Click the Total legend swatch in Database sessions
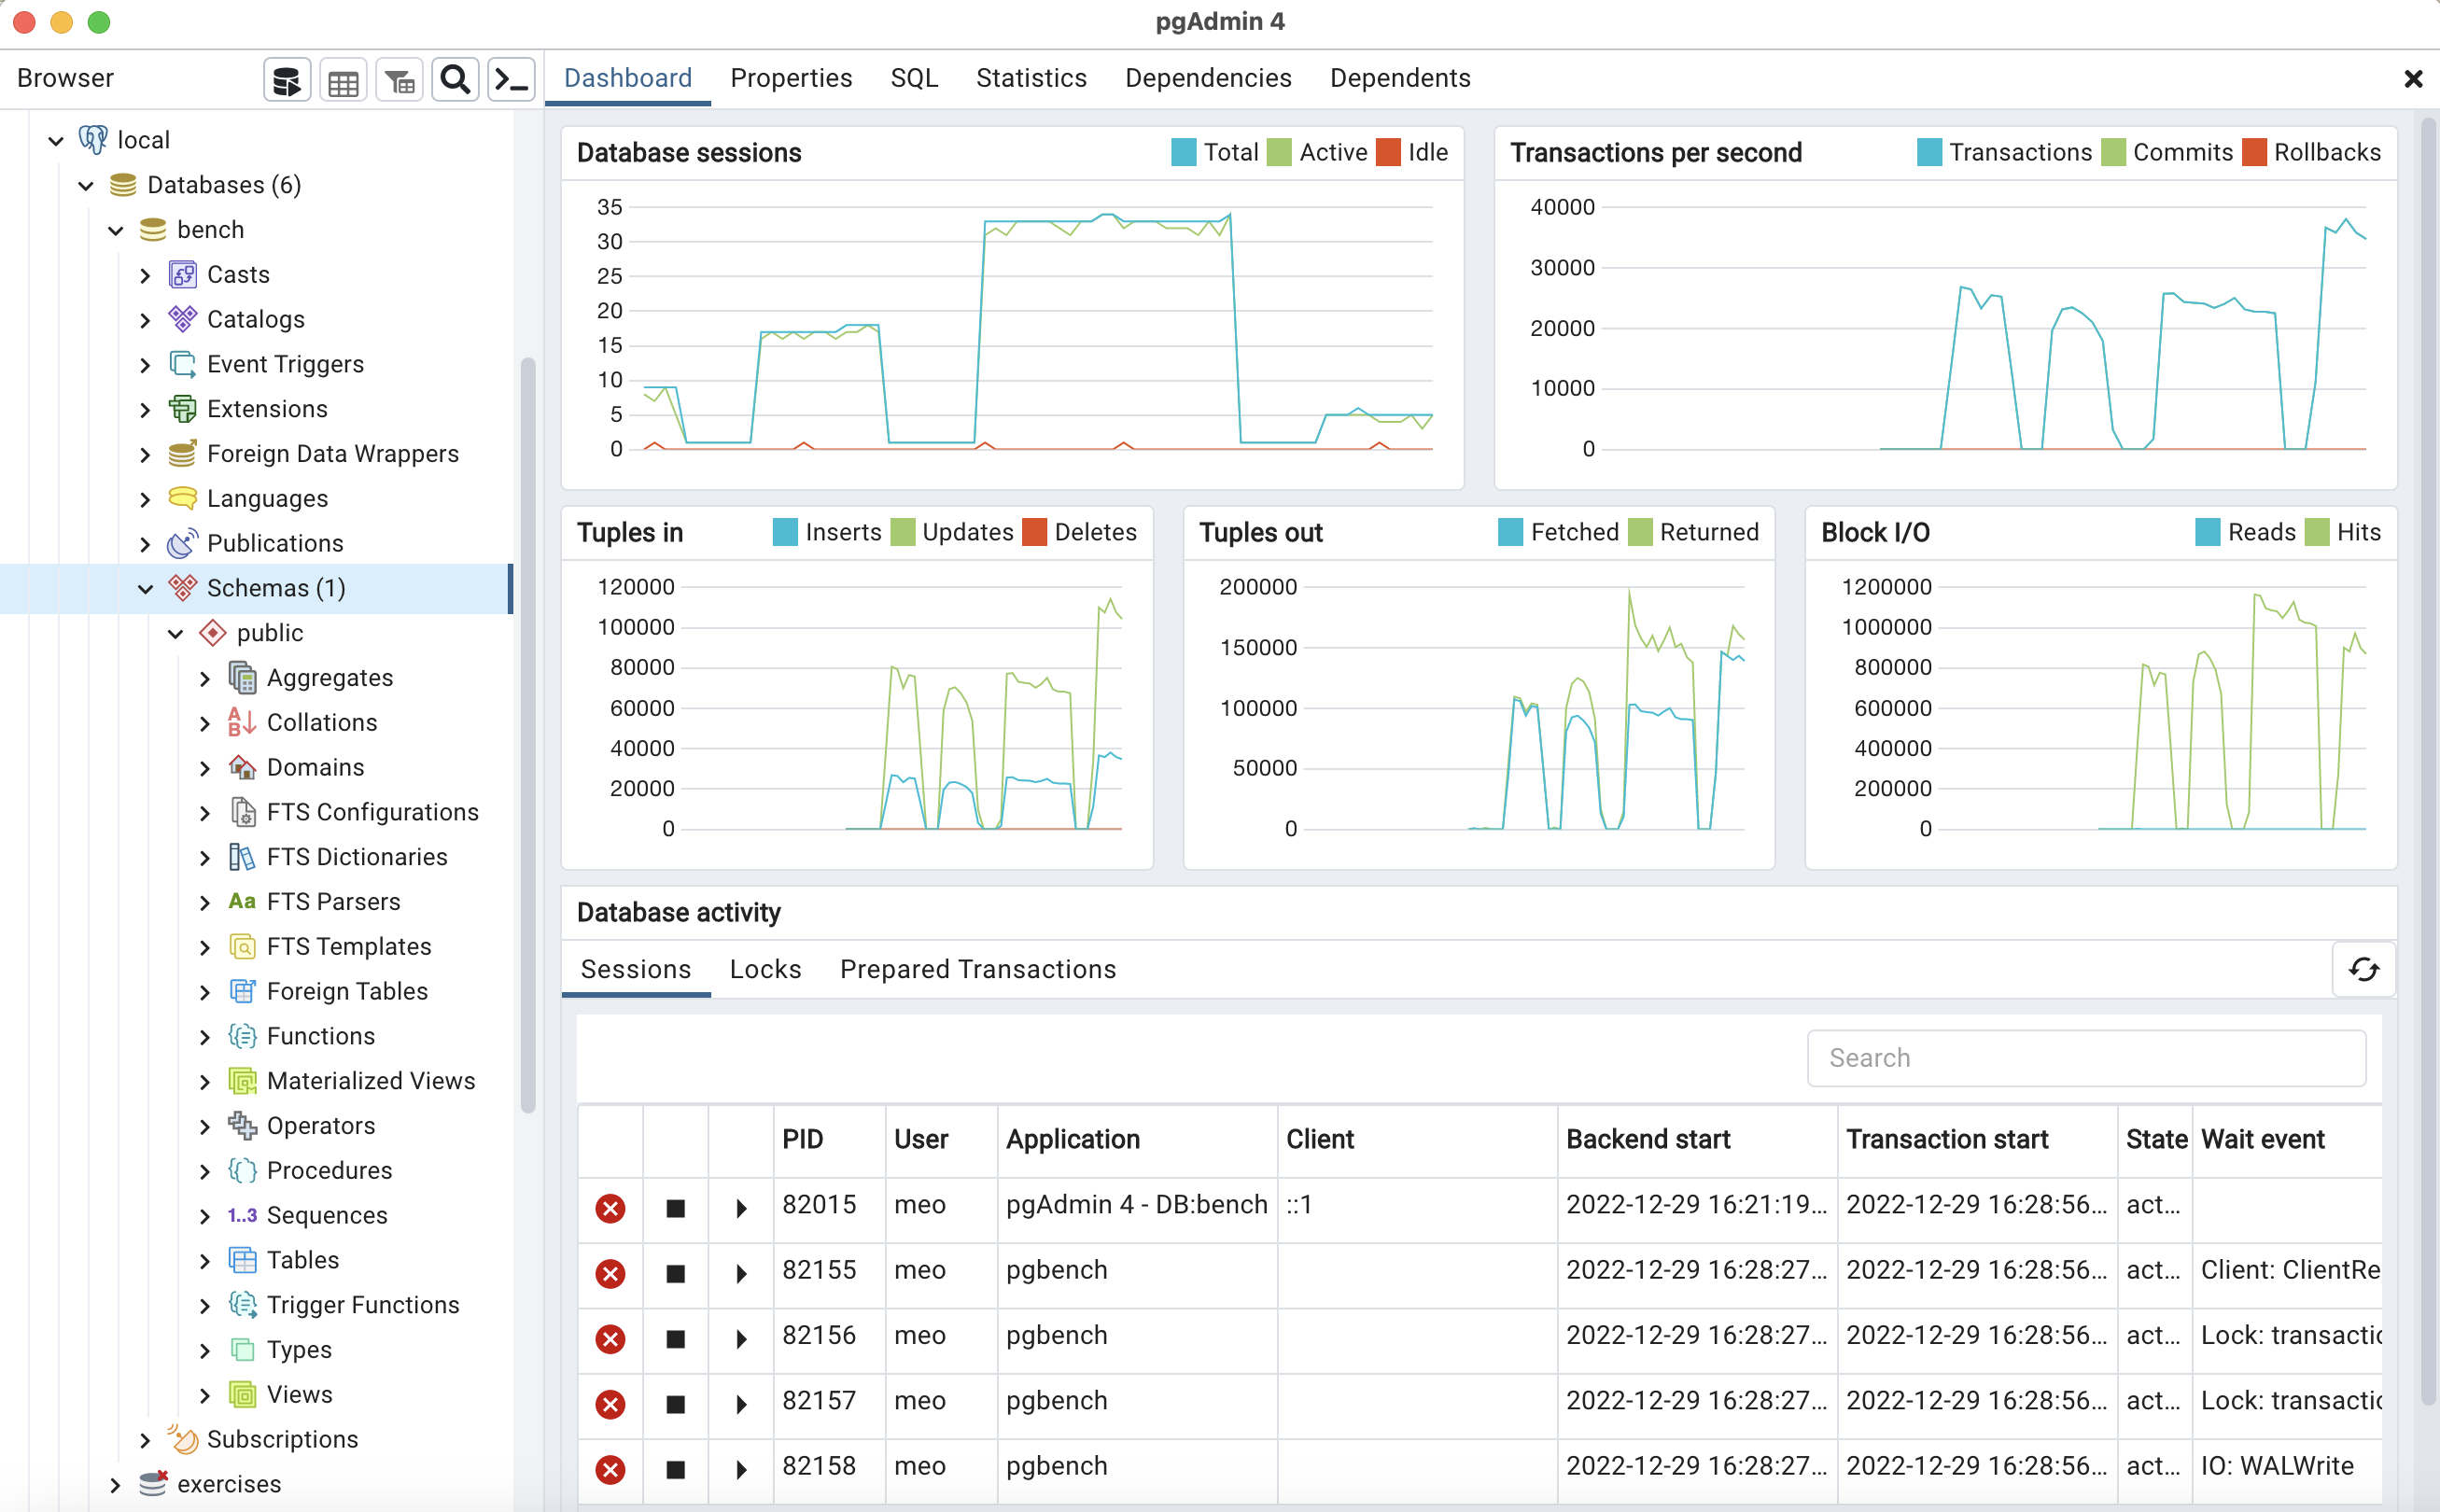Viewport: 2440px width, 1512px height. coord(1183,152)
